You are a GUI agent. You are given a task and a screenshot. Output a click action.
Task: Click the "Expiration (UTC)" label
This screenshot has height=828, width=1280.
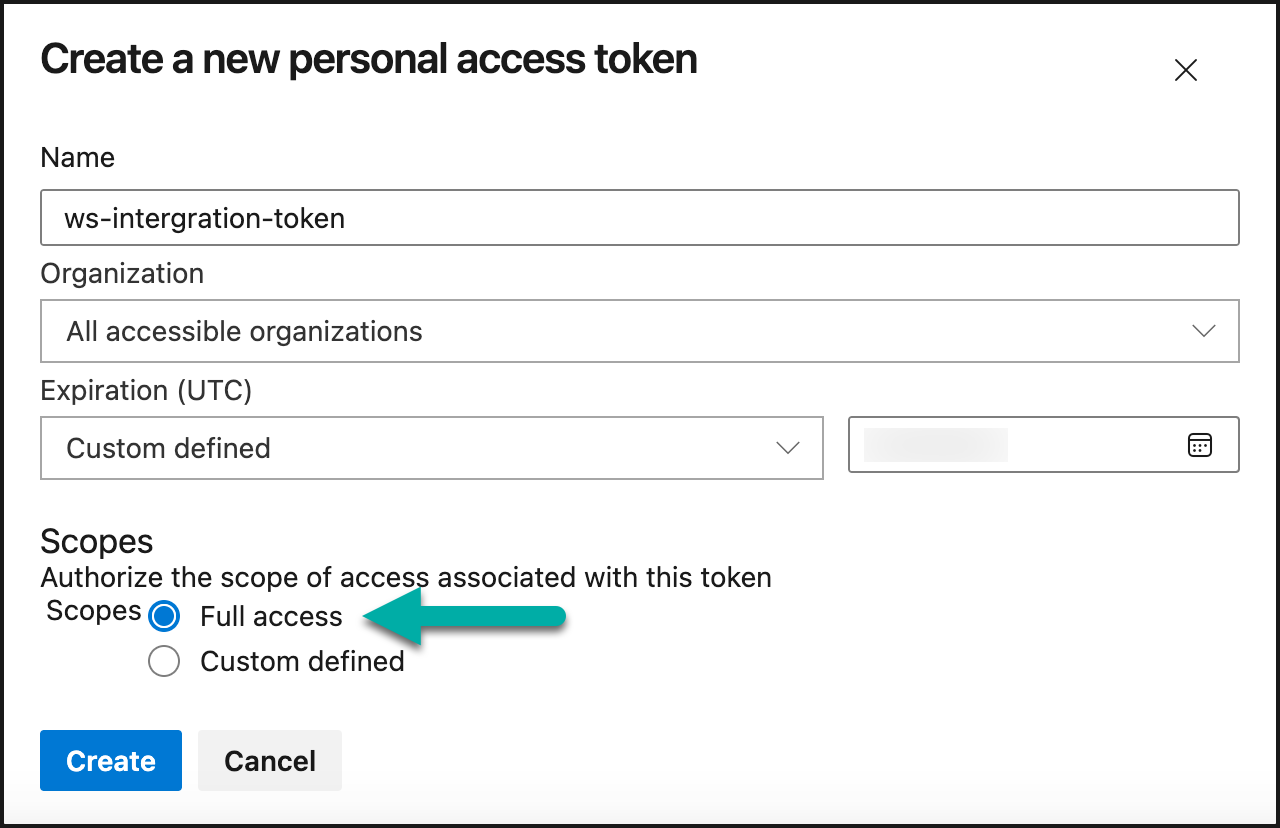[146, 390]
